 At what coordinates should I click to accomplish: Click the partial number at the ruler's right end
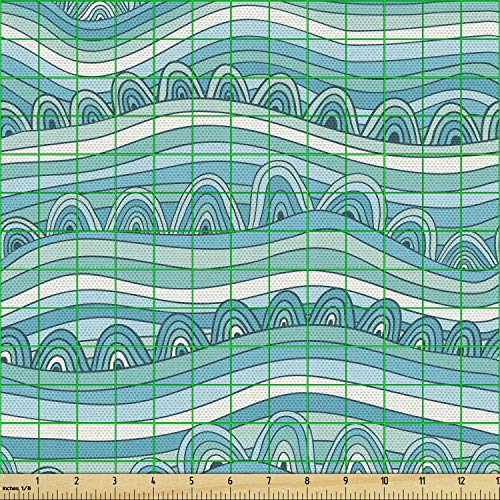498,481
